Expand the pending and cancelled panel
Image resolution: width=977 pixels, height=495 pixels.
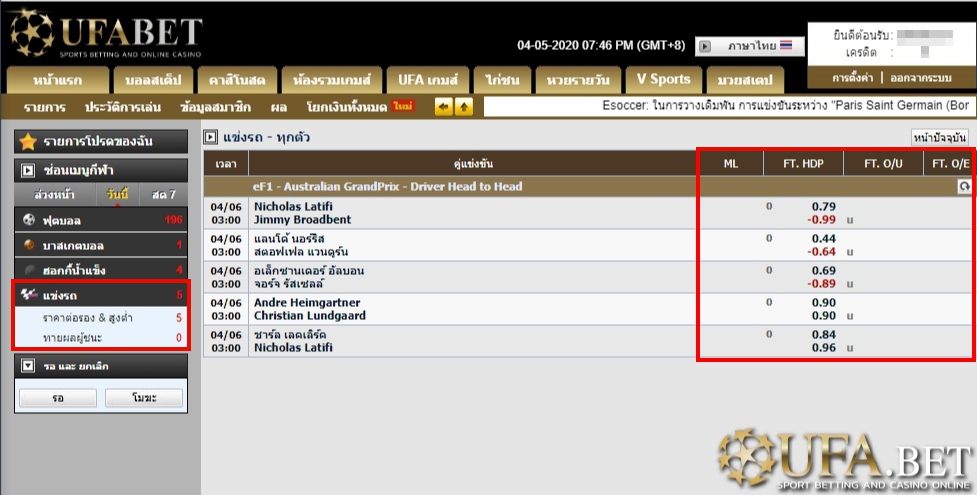coord(28,366)
